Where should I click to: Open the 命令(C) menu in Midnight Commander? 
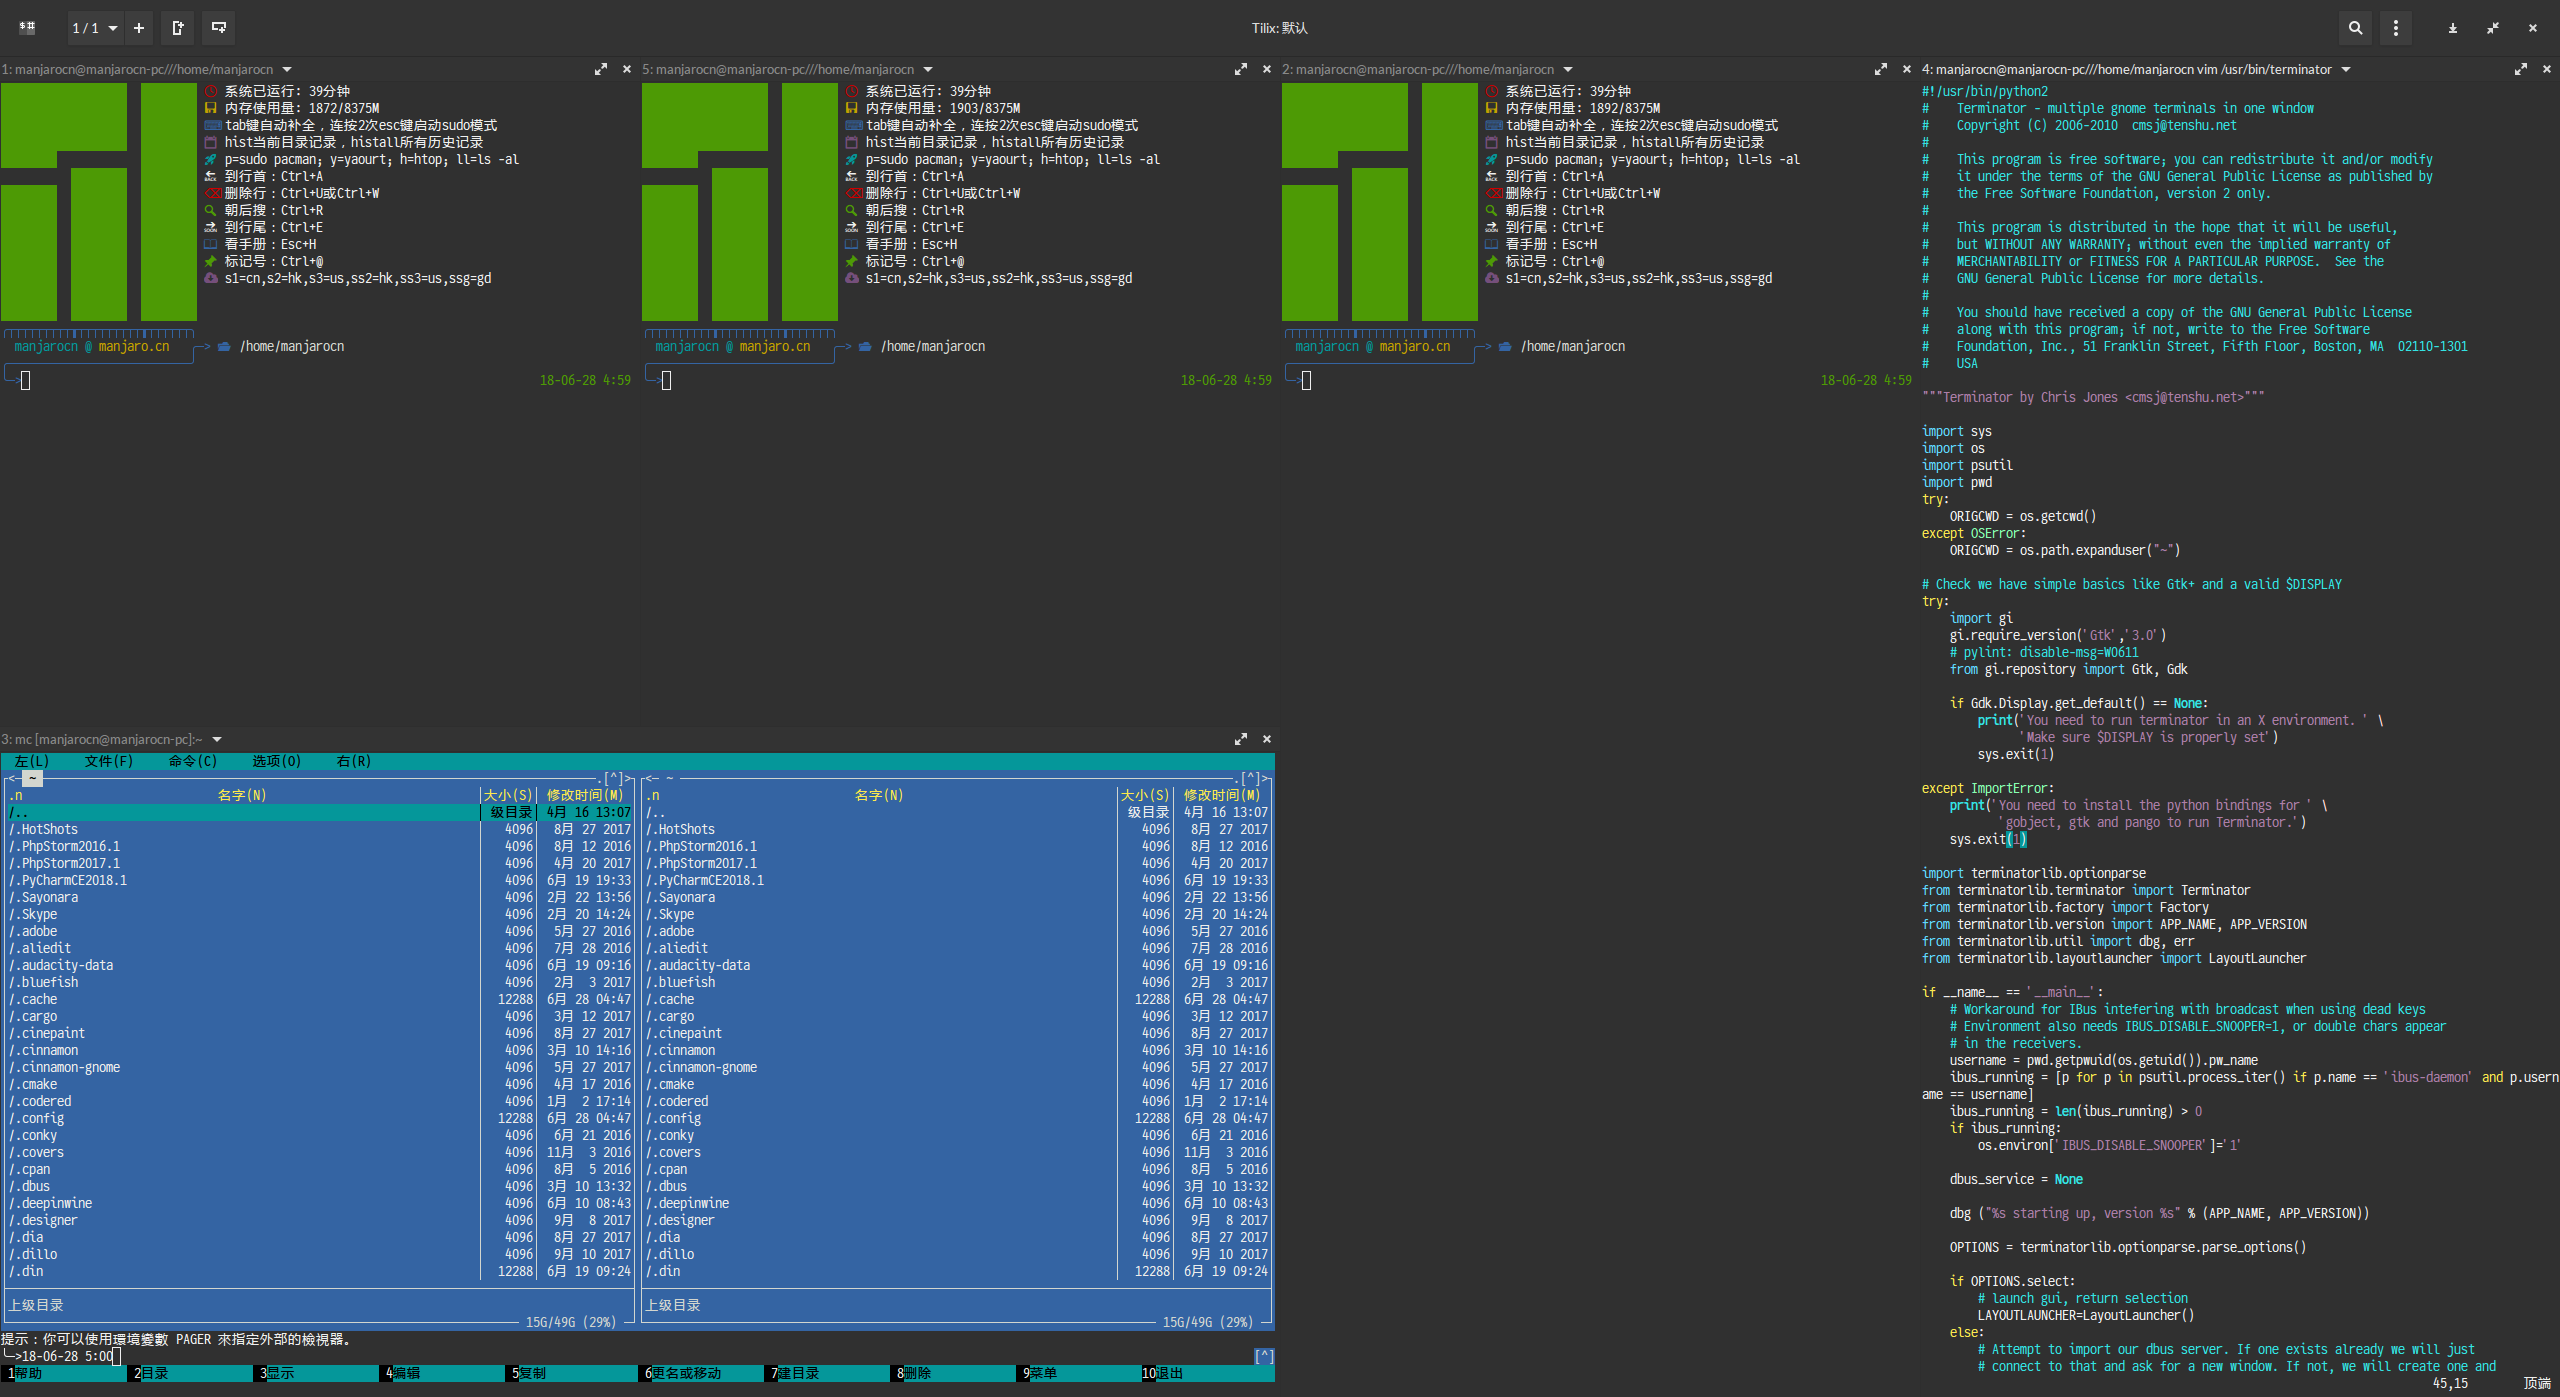click(x=188, y=764)
